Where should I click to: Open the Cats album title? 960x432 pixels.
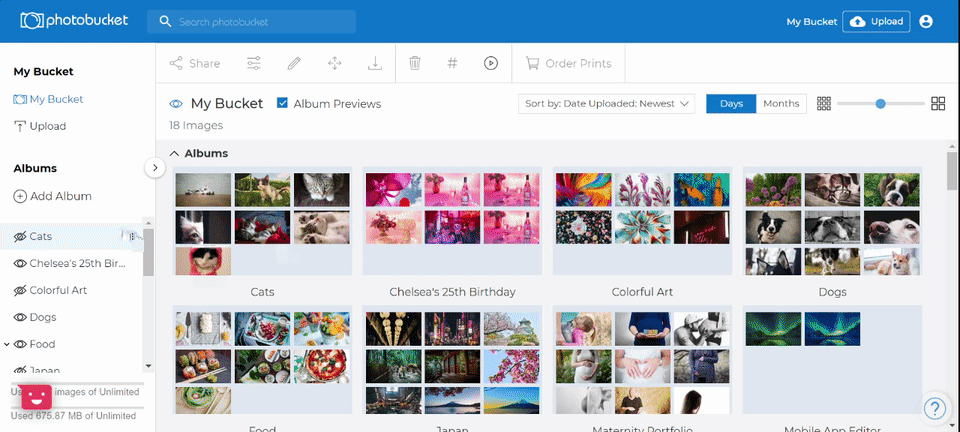pos(262,292)
